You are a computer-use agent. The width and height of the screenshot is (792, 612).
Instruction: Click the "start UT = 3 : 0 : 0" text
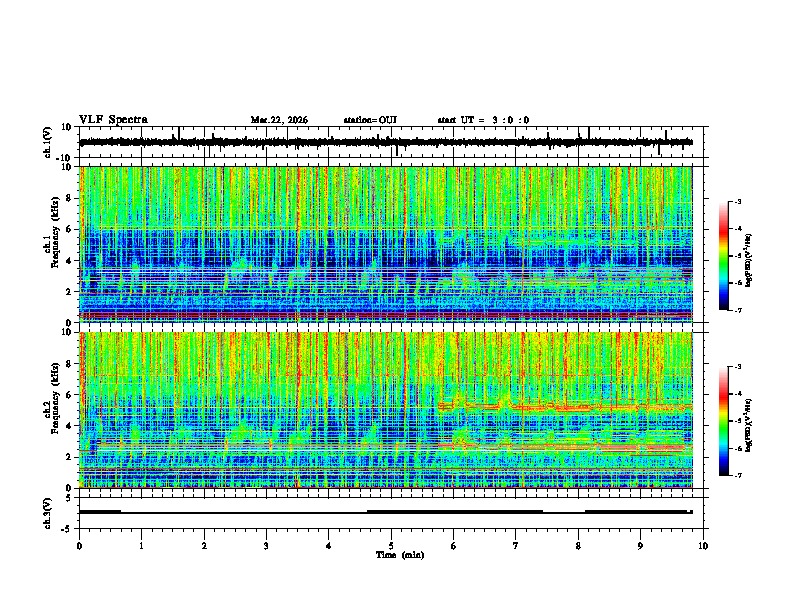tap(483, 120)
